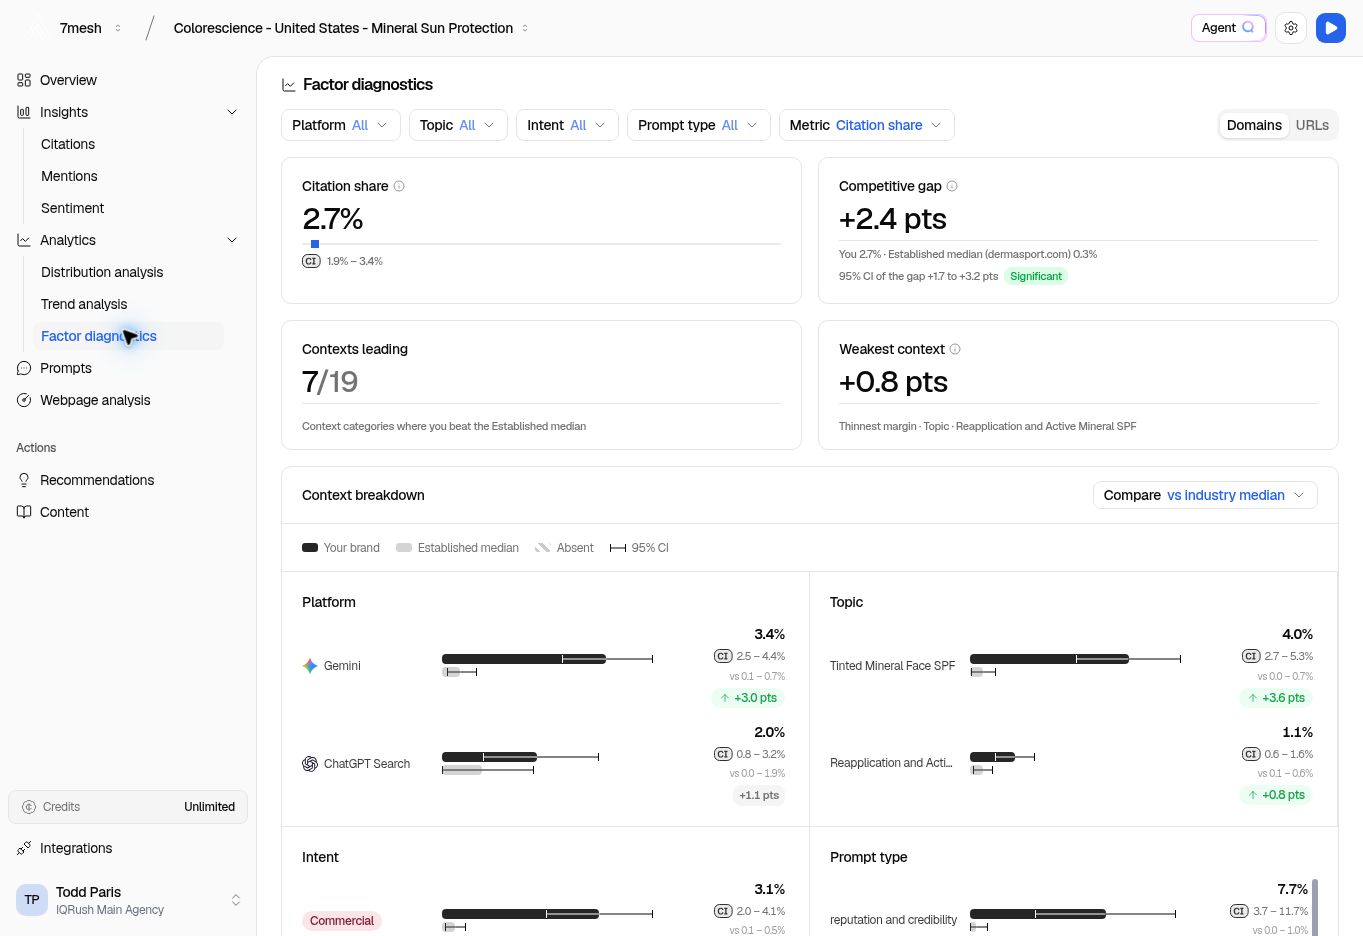The height and width of the screenshot is (936, 1363).
Task: Click the Webpage analysis gauge icon
Action: click(x=24, y=400)
